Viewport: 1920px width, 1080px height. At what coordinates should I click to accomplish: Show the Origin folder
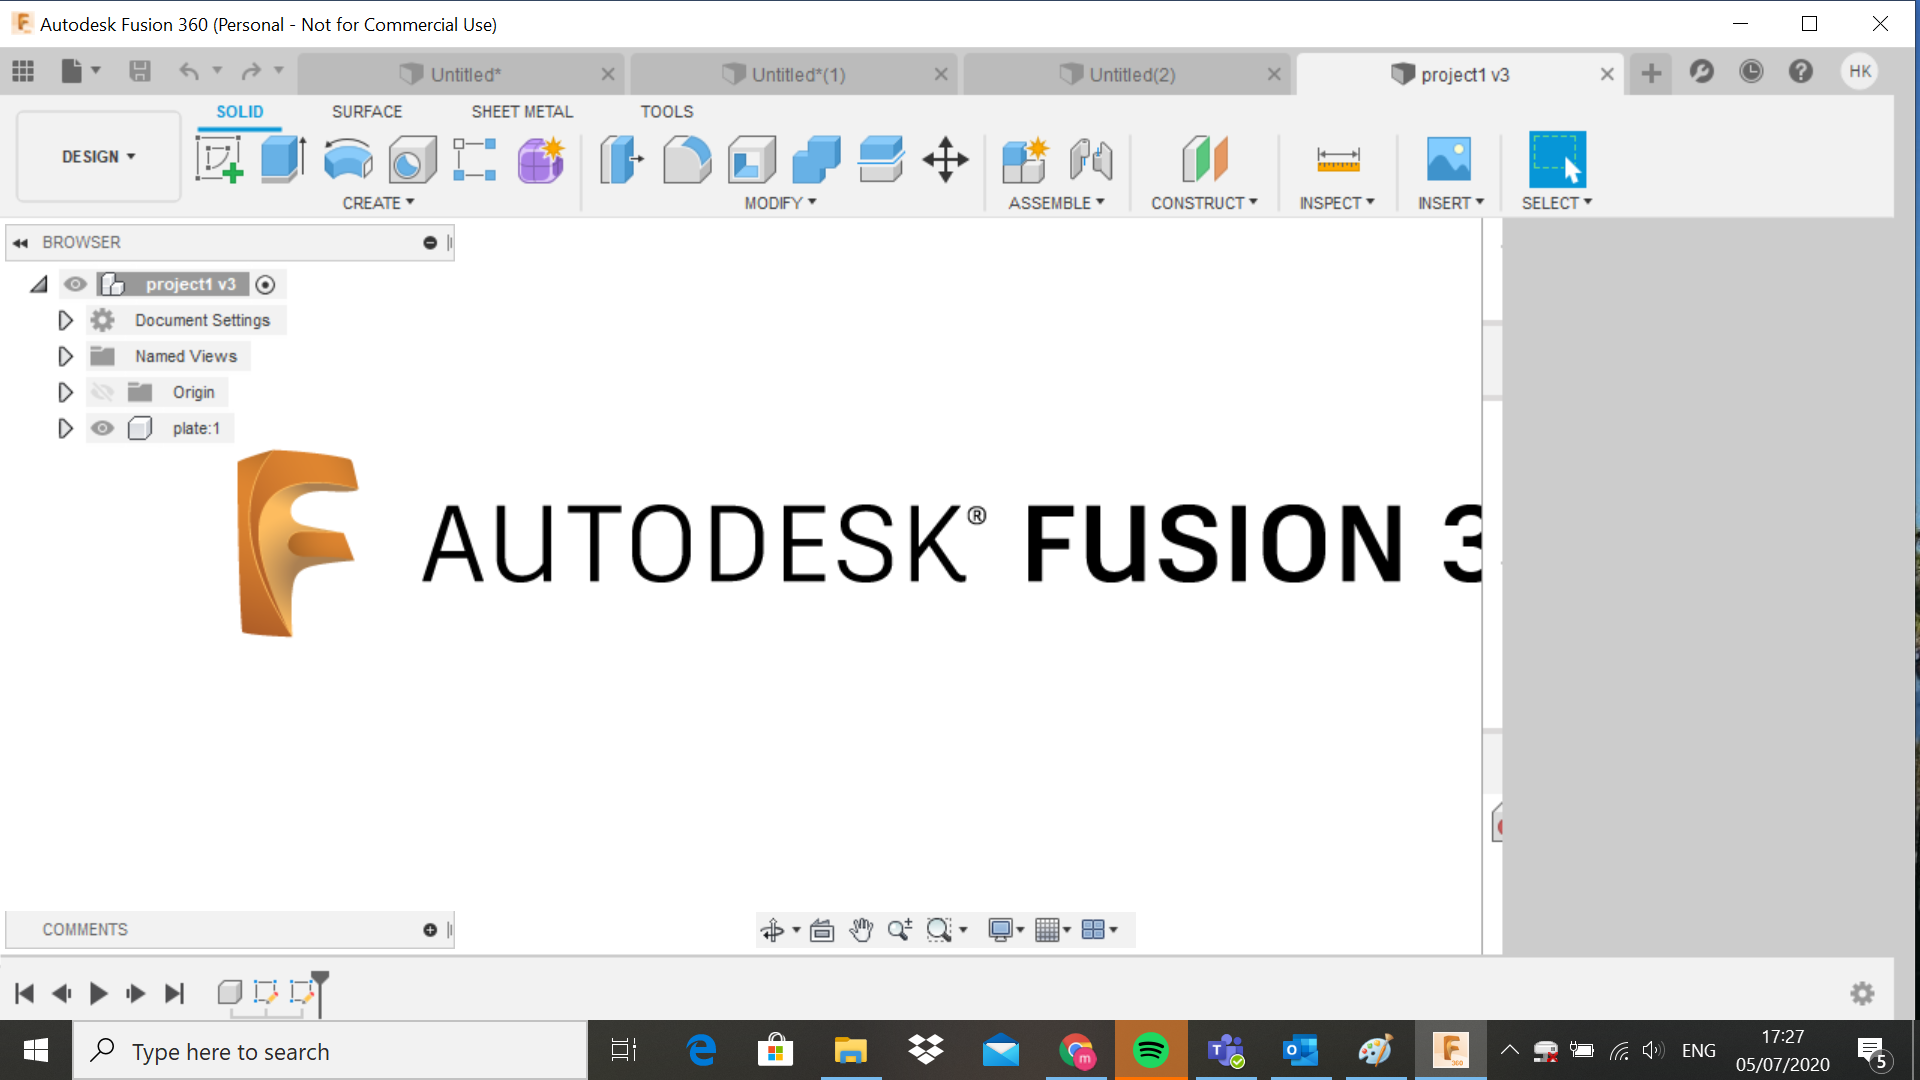point(103,392)
